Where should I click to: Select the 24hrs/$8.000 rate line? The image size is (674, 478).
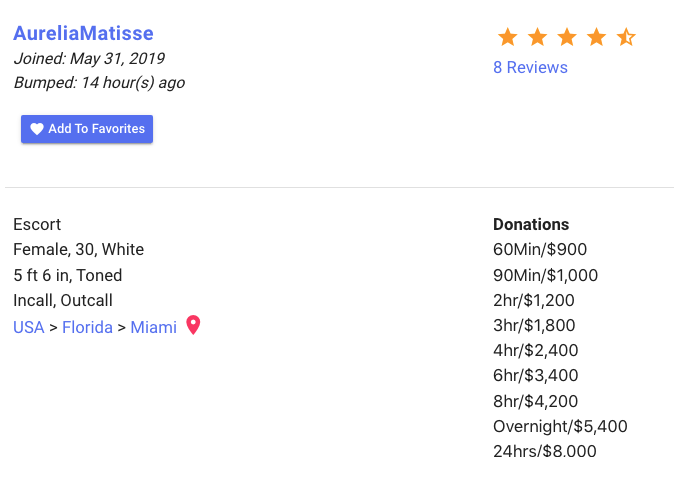(x=545, y=451)
